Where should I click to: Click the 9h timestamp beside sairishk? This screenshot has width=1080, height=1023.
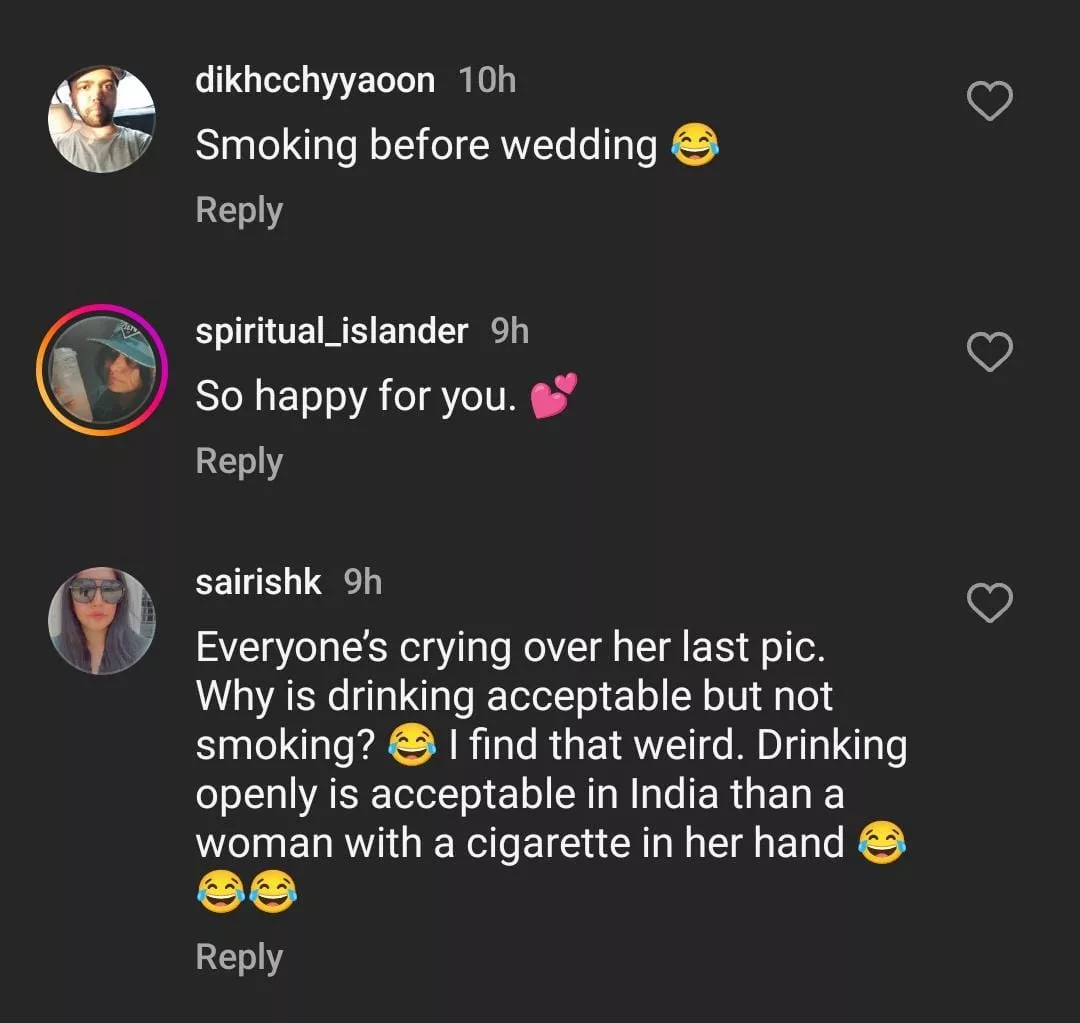pos(363,582)
